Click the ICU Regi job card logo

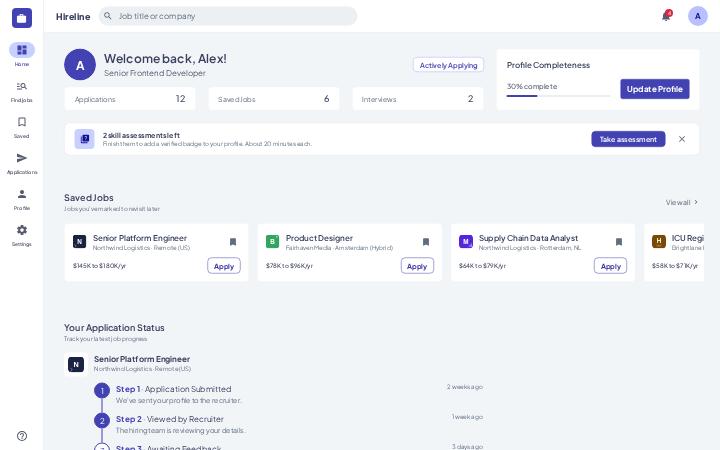[x=658, y=242]
